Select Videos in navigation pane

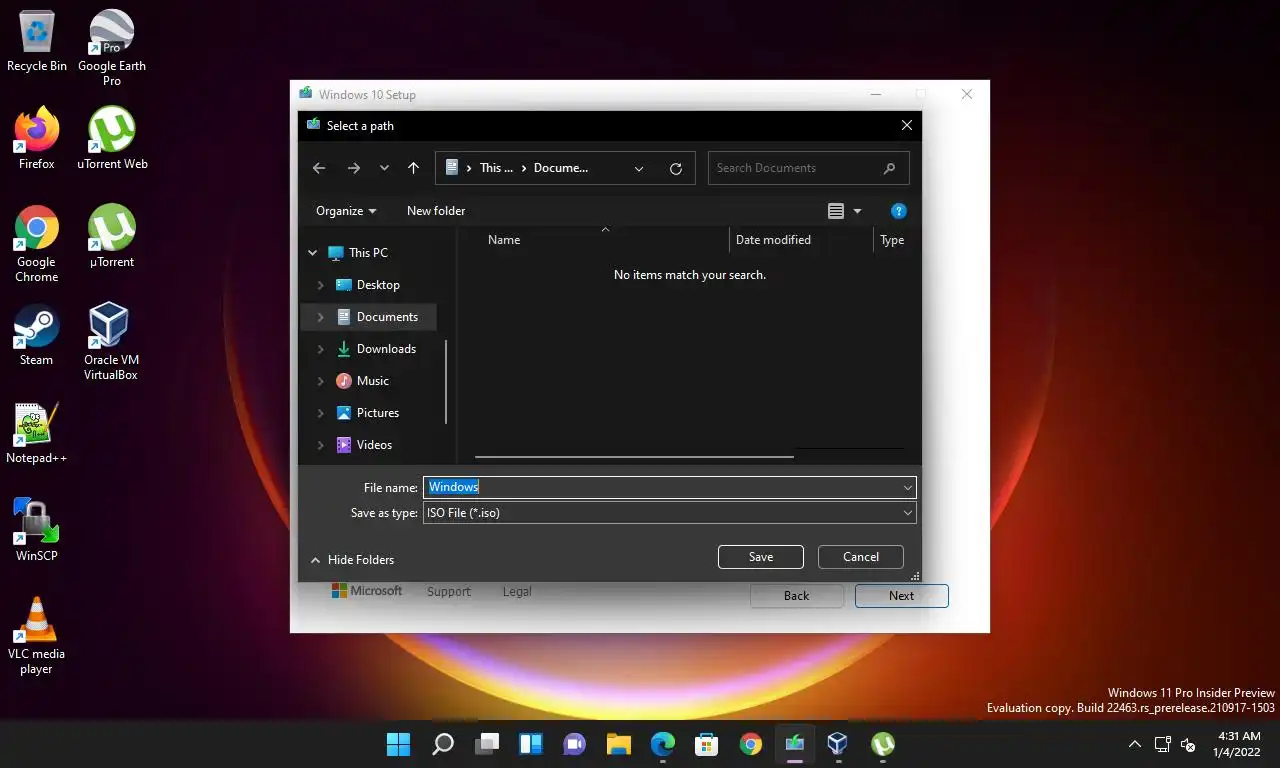pos(364,445)
